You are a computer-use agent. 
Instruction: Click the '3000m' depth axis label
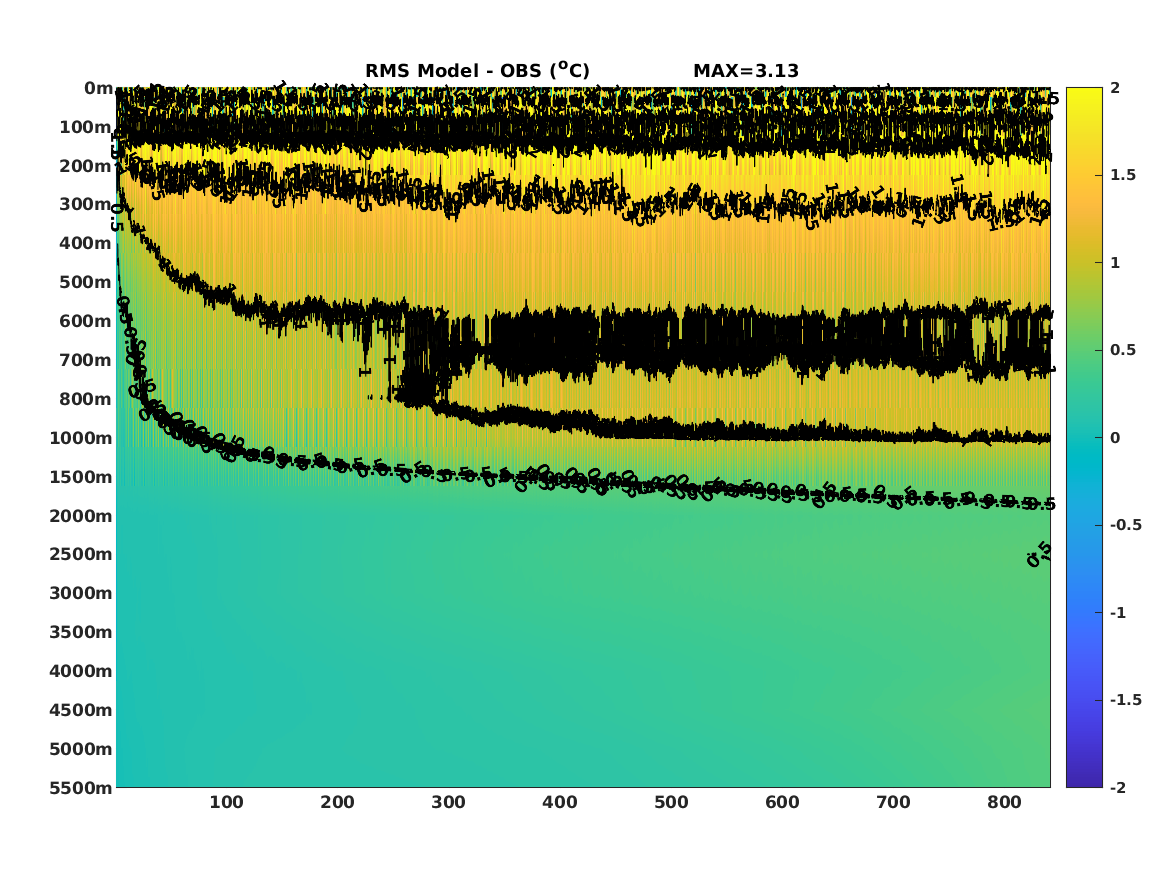[x=81, y=593]
